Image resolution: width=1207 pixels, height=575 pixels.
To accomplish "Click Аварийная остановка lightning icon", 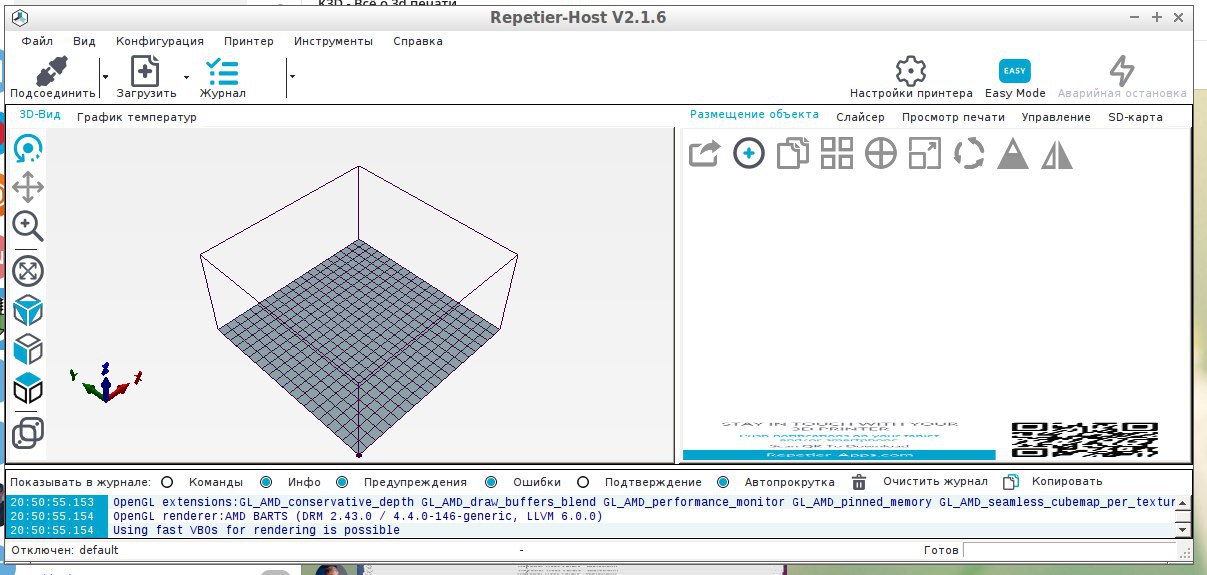I will click(x=1122, y=71).
